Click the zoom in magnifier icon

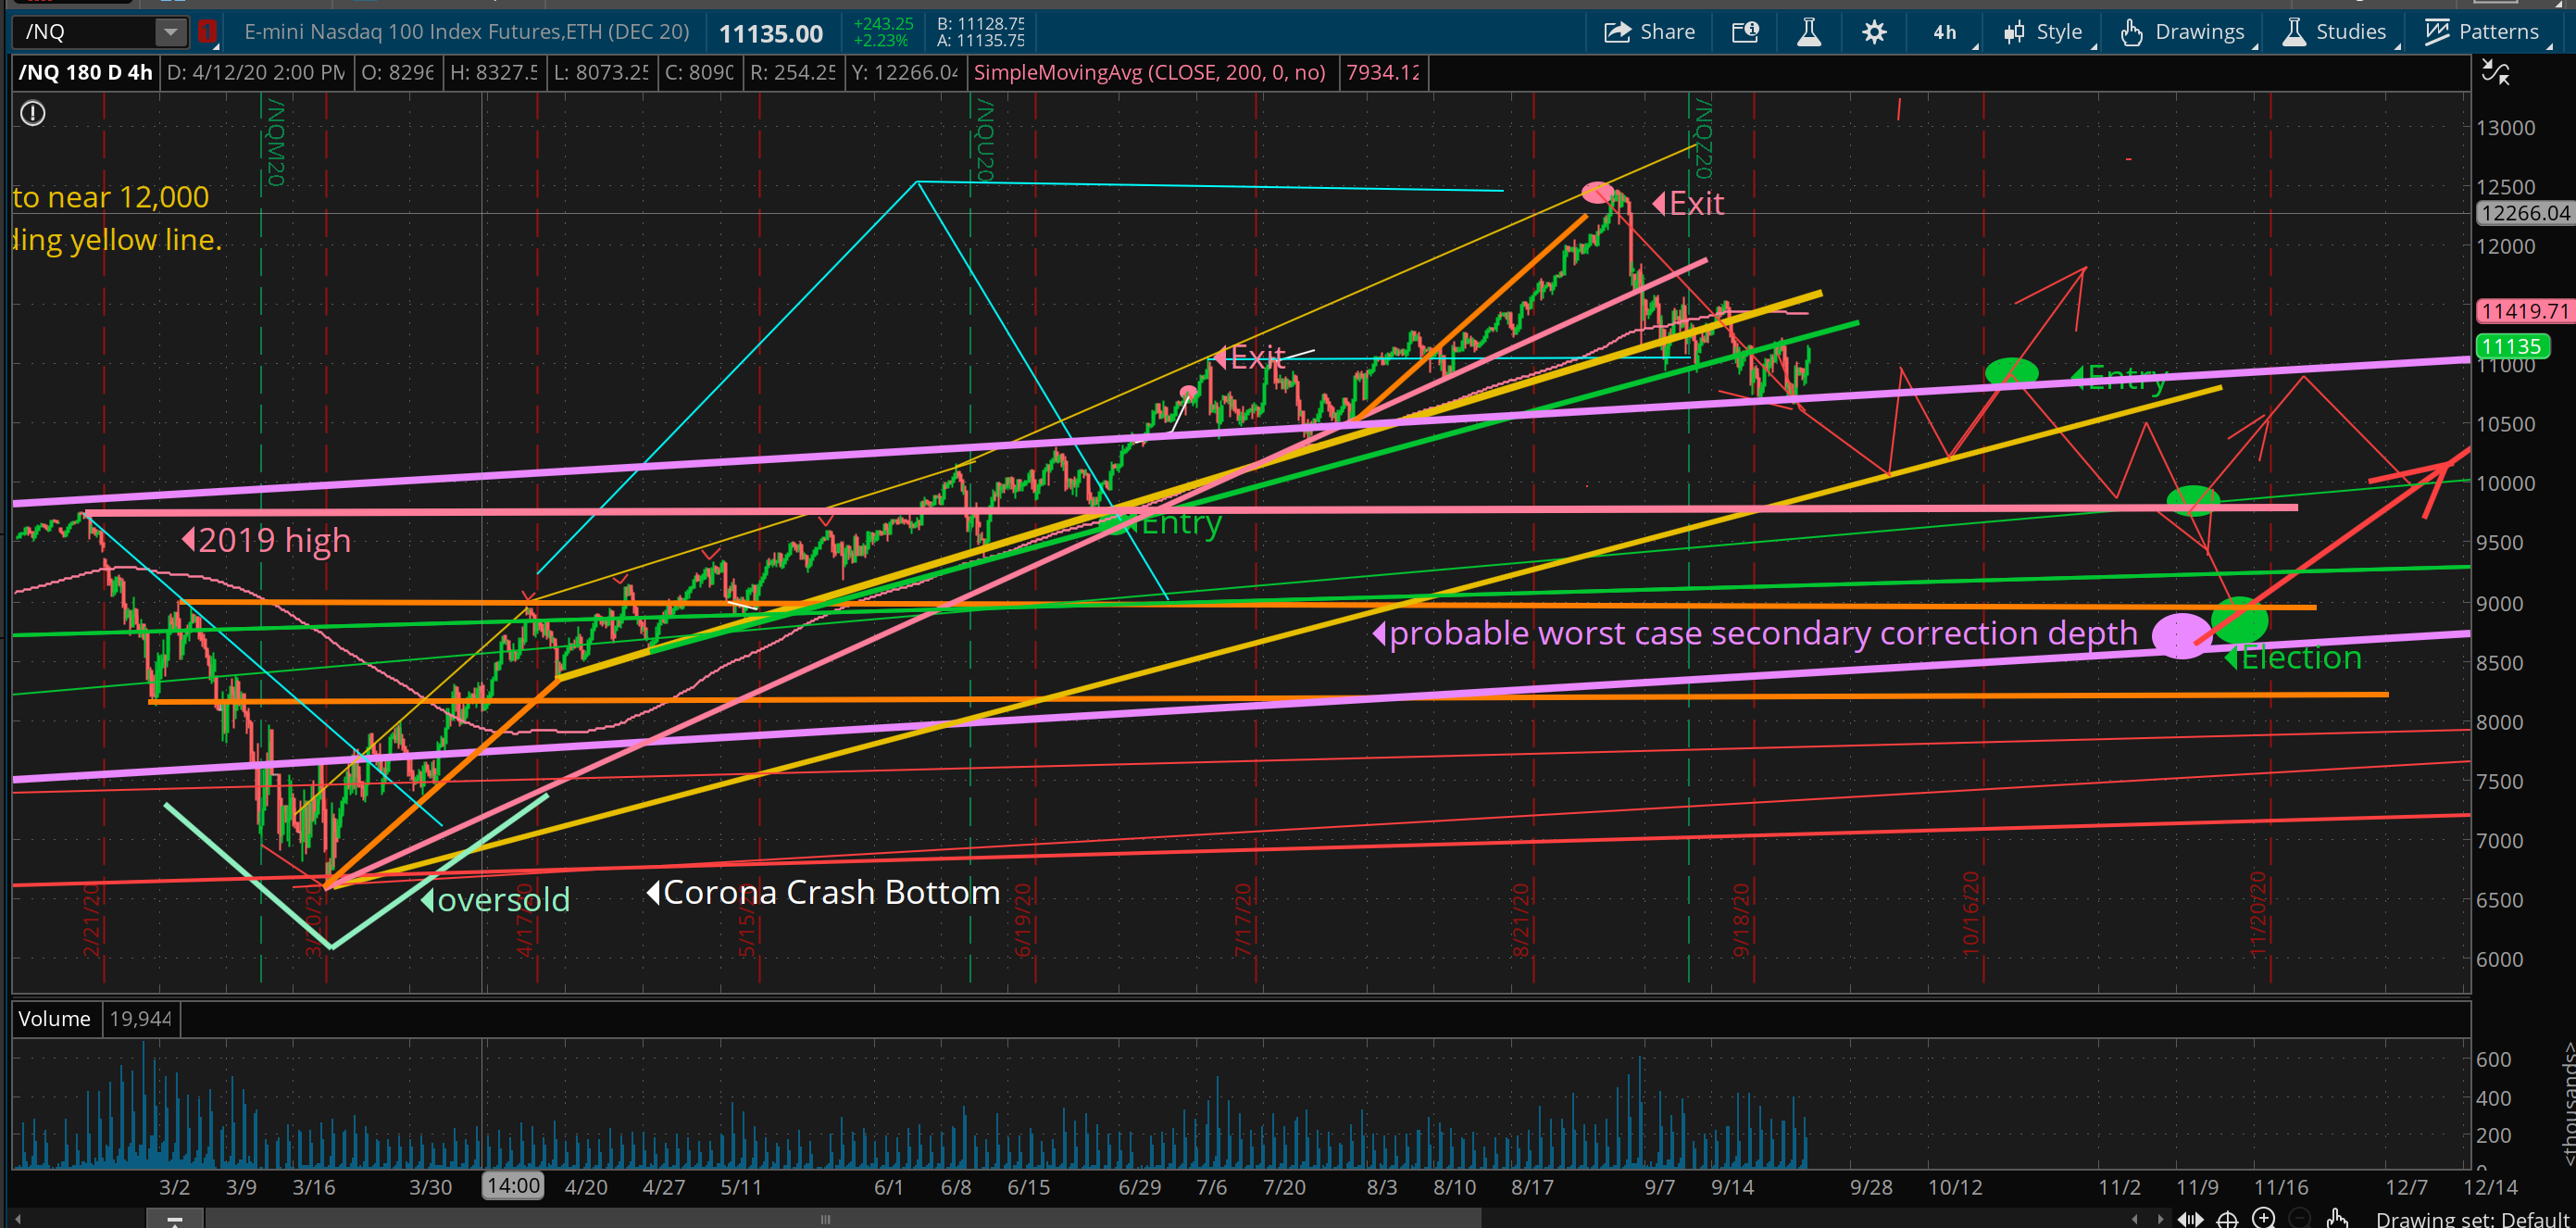[2263, 1217]
